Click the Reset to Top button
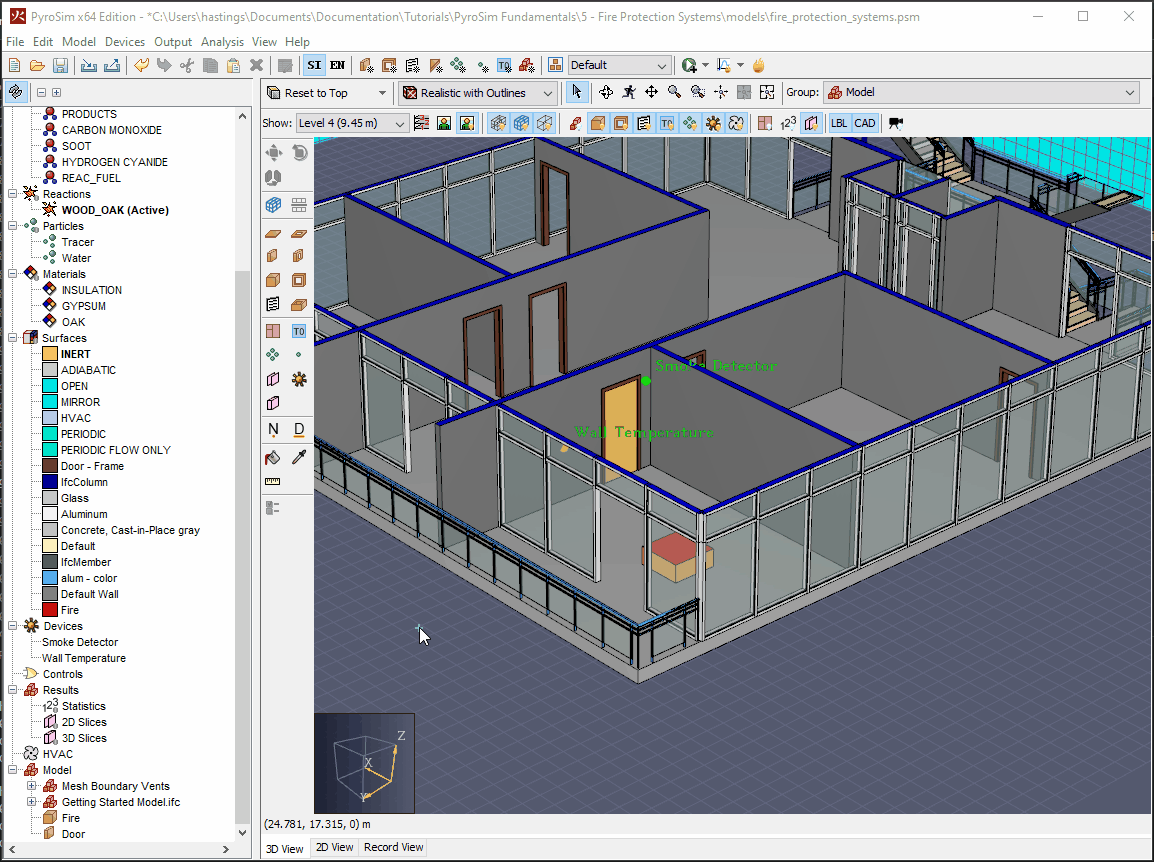The height and width of the screenshot is (862, 1154). (327, 93)
